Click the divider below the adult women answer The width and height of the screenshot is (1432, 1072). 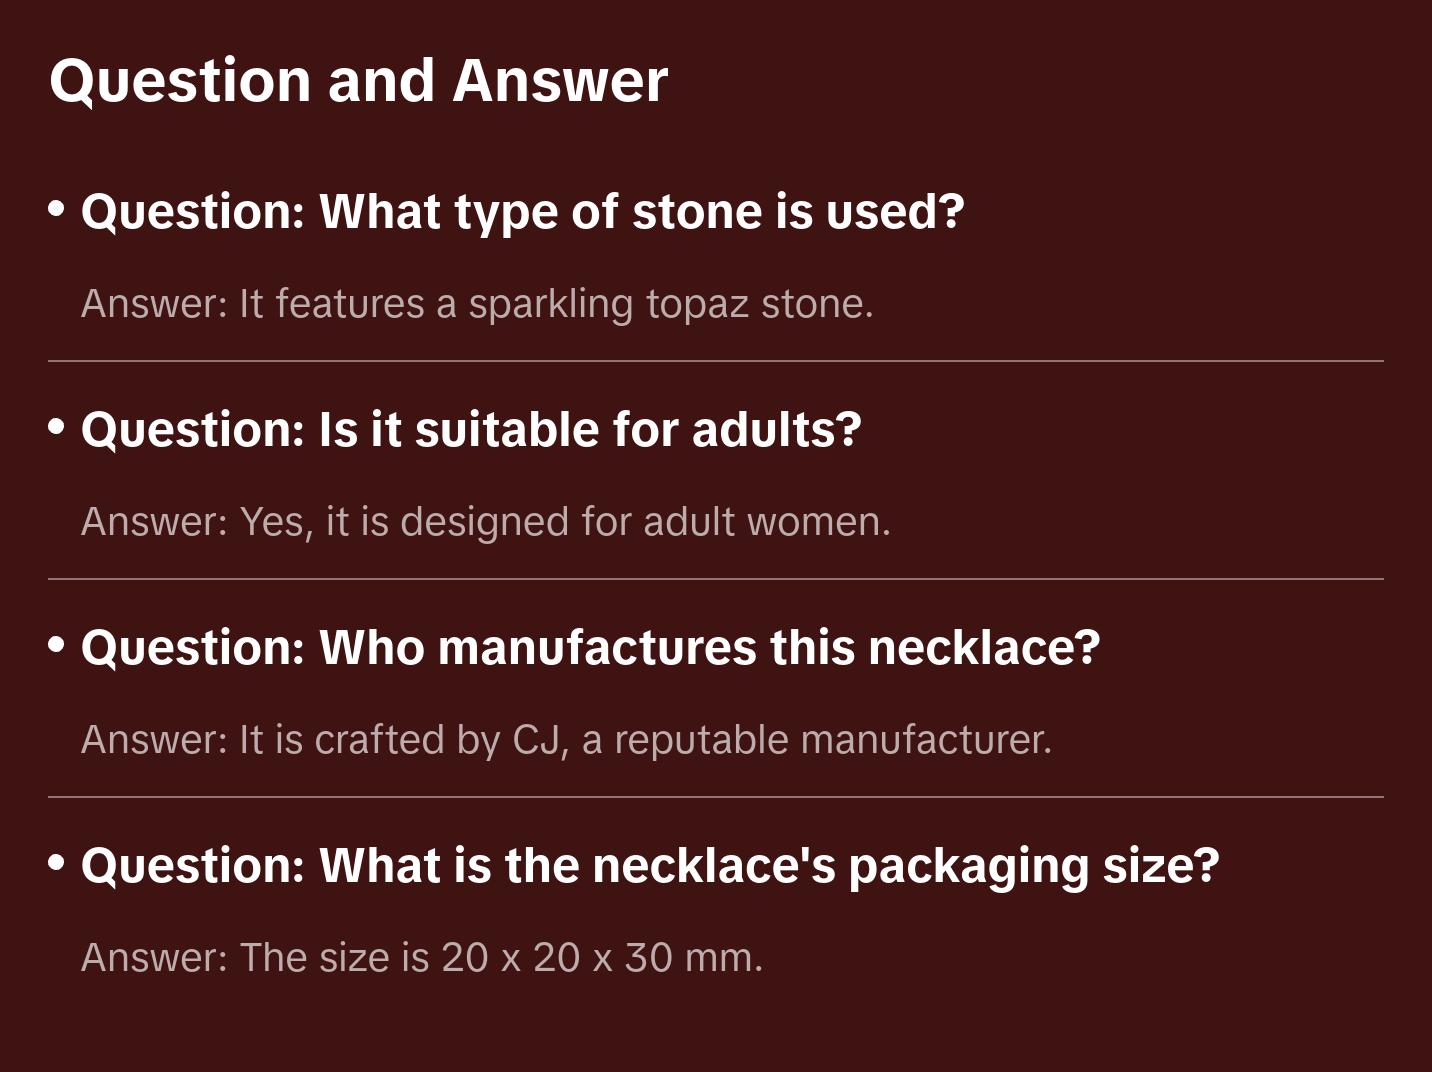[x=716, y=579]
